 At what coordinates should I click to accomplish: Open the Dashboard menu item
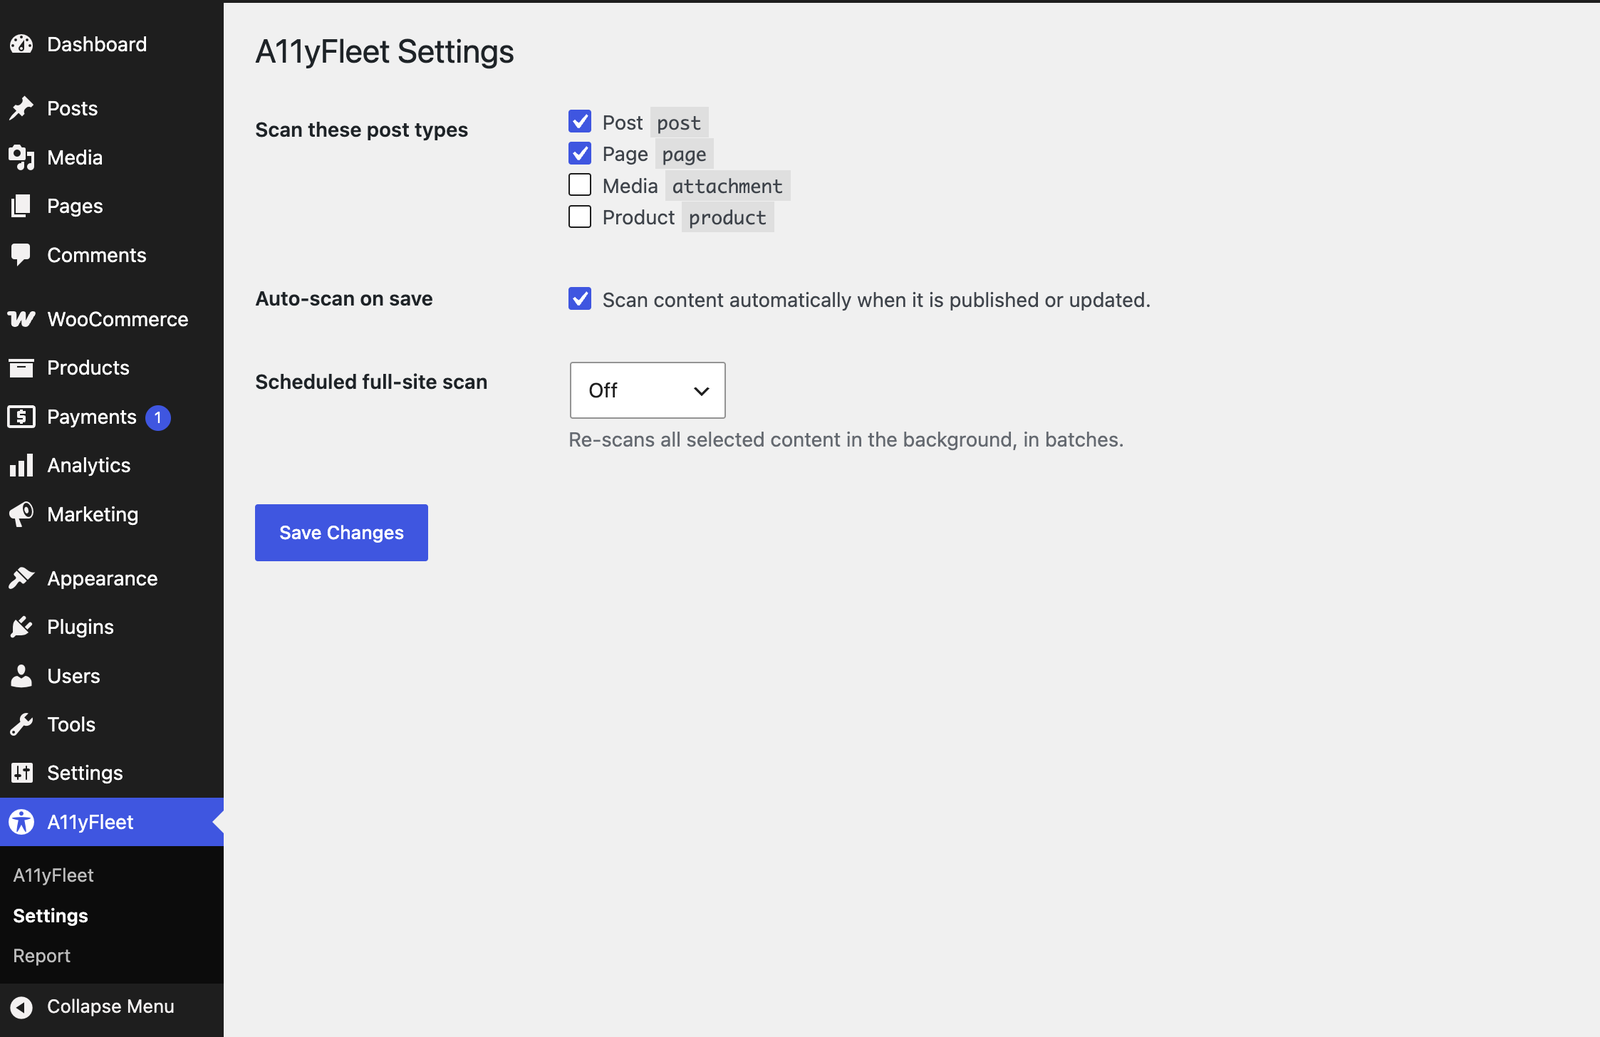(x=112, y=44)
